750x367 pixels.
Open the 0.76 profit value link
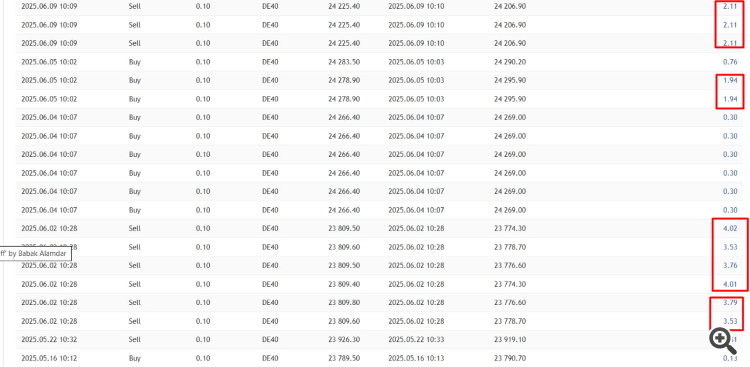[x=730, y=62]
